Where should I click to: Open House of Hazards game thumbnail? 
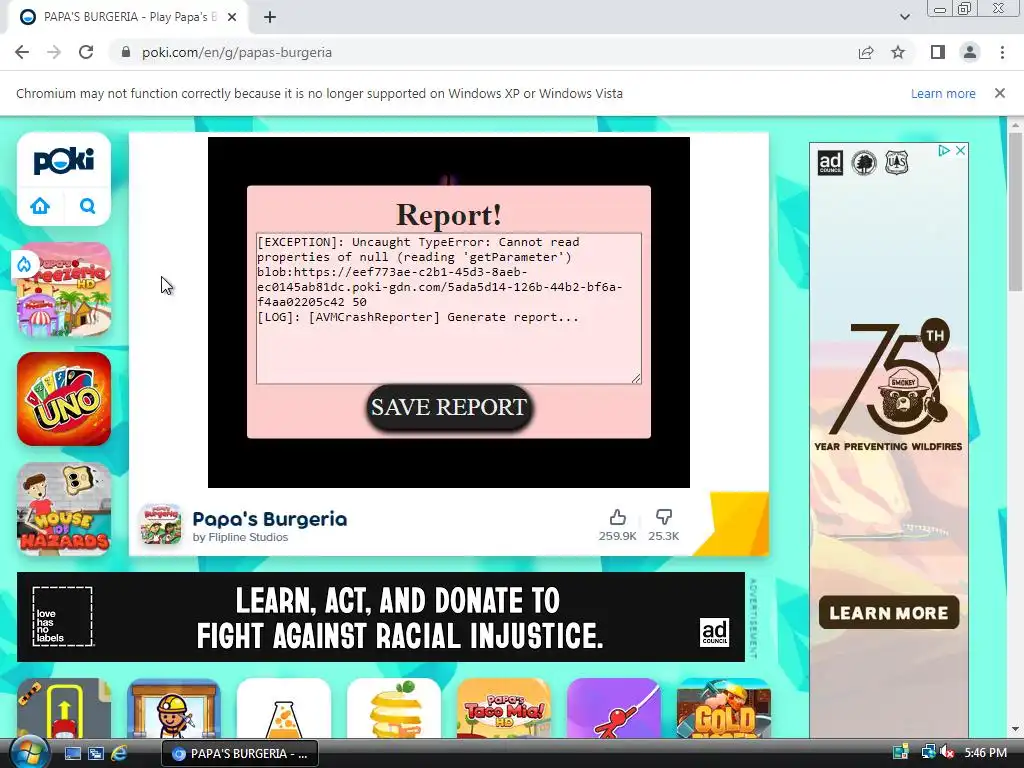point(64,509)
